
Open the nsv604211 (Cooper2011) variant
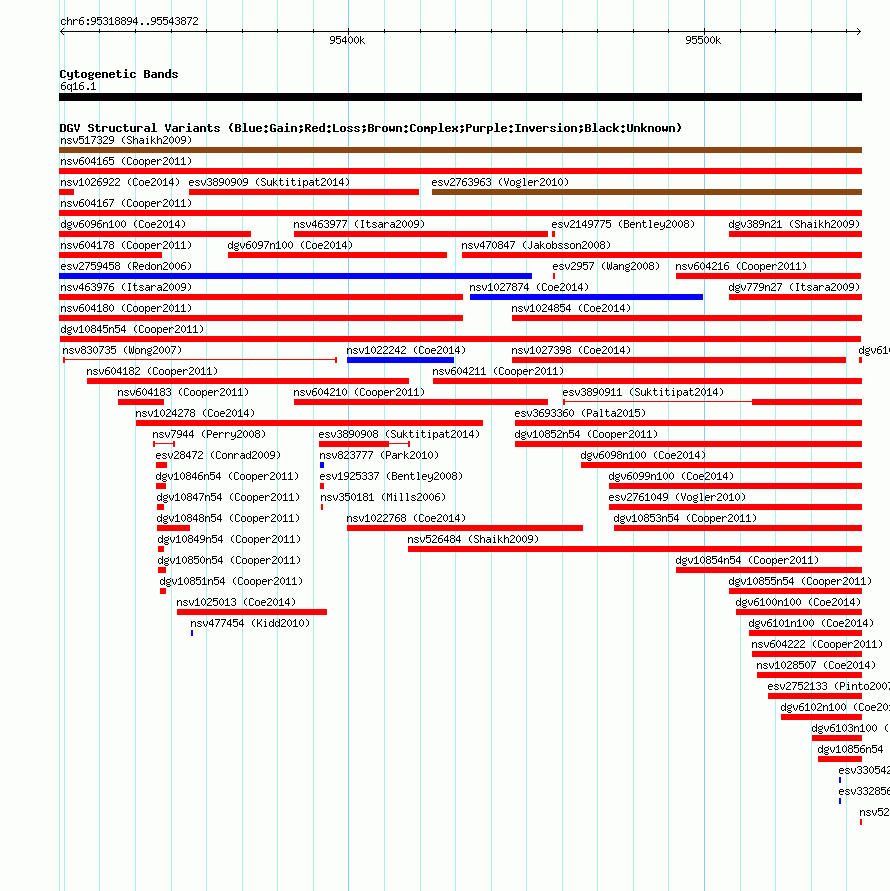point(498,372)
